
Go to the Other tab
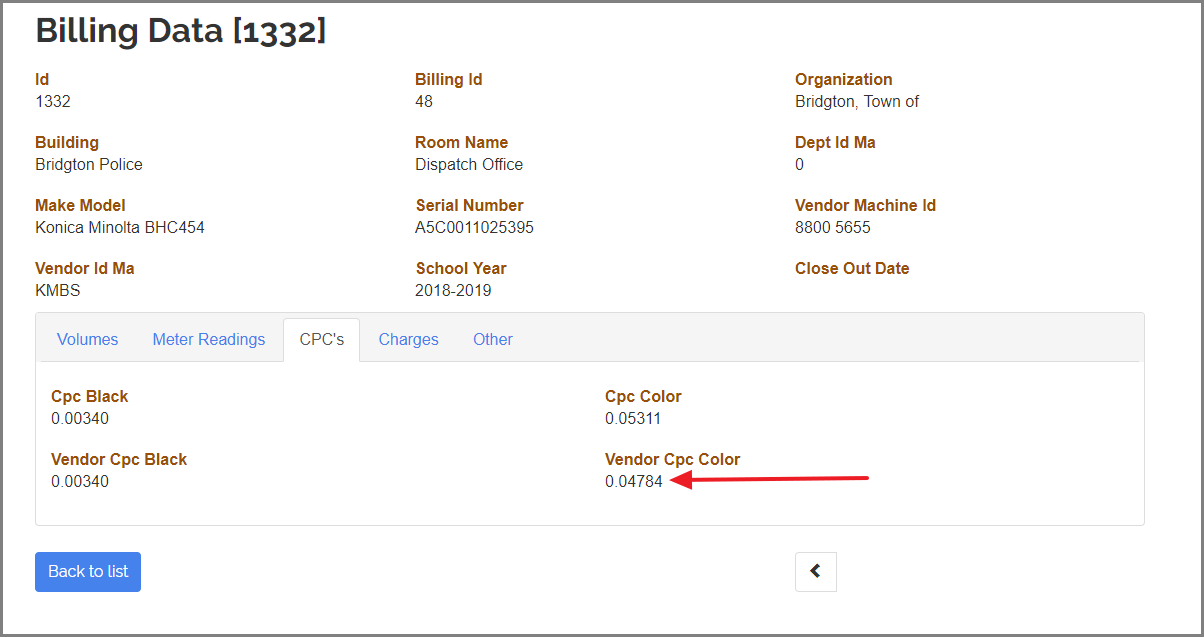(492, 340)
